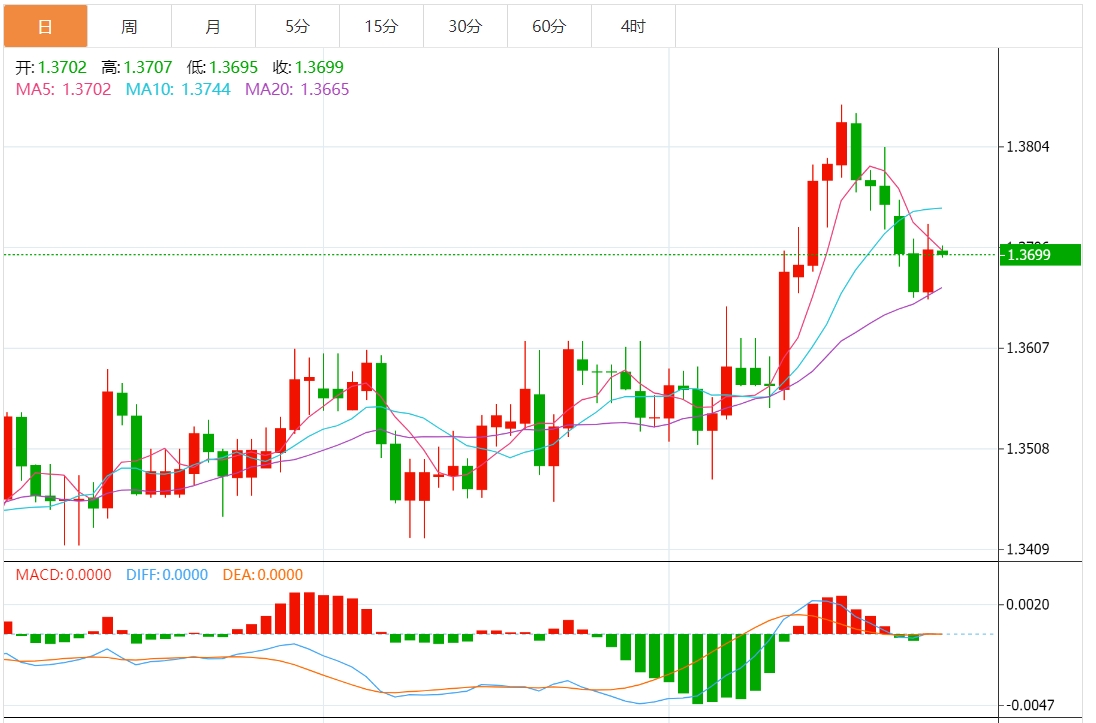The image size is (1096, 723).
Task: Open the 5分 interval tab
Action: pos(297,27)
